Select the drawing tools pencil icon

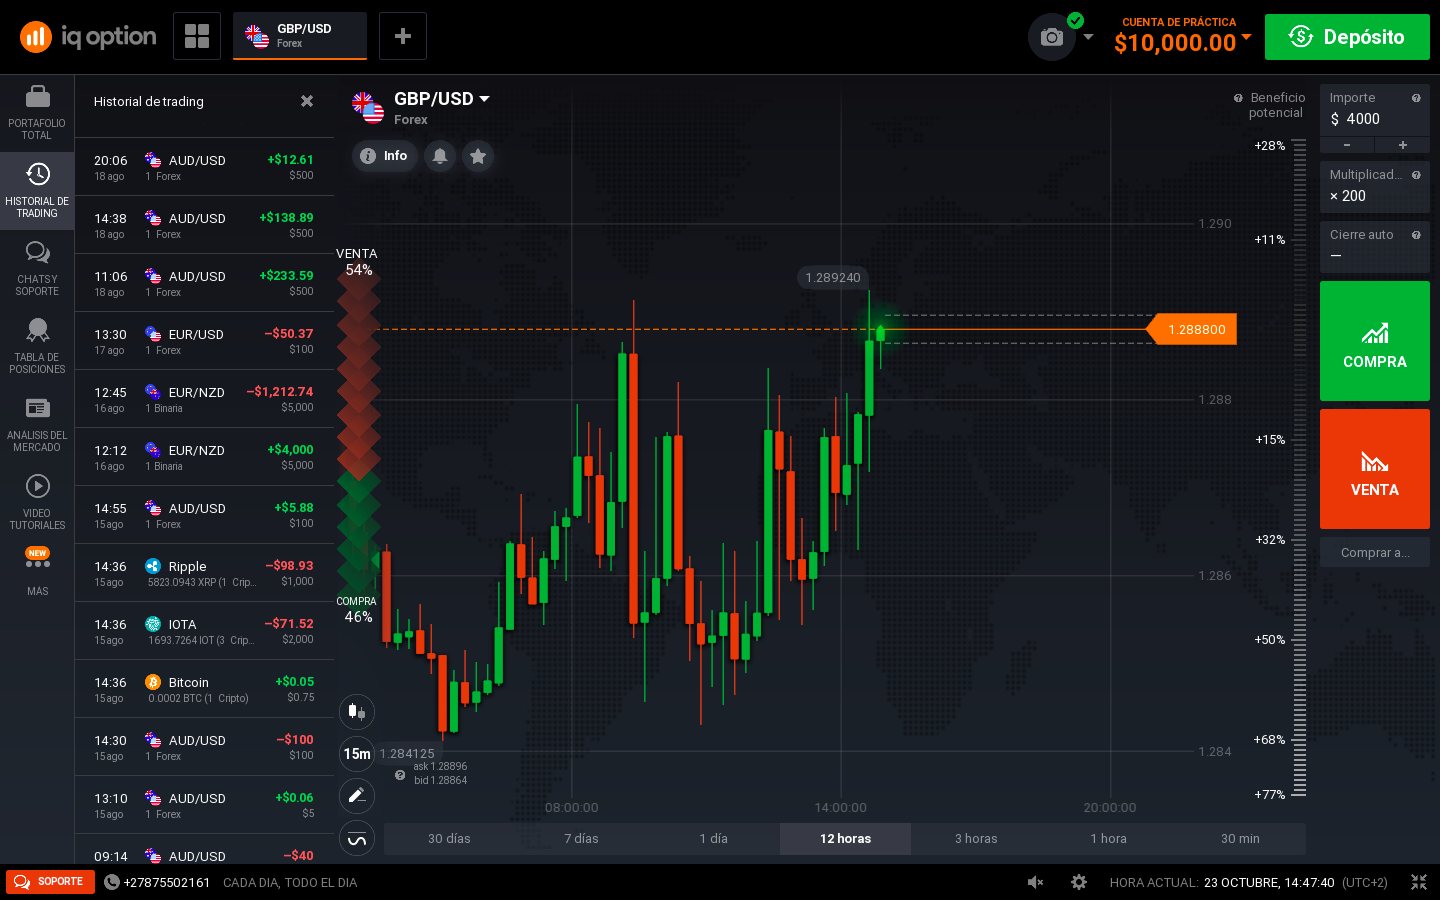click(x=357, y=796)
